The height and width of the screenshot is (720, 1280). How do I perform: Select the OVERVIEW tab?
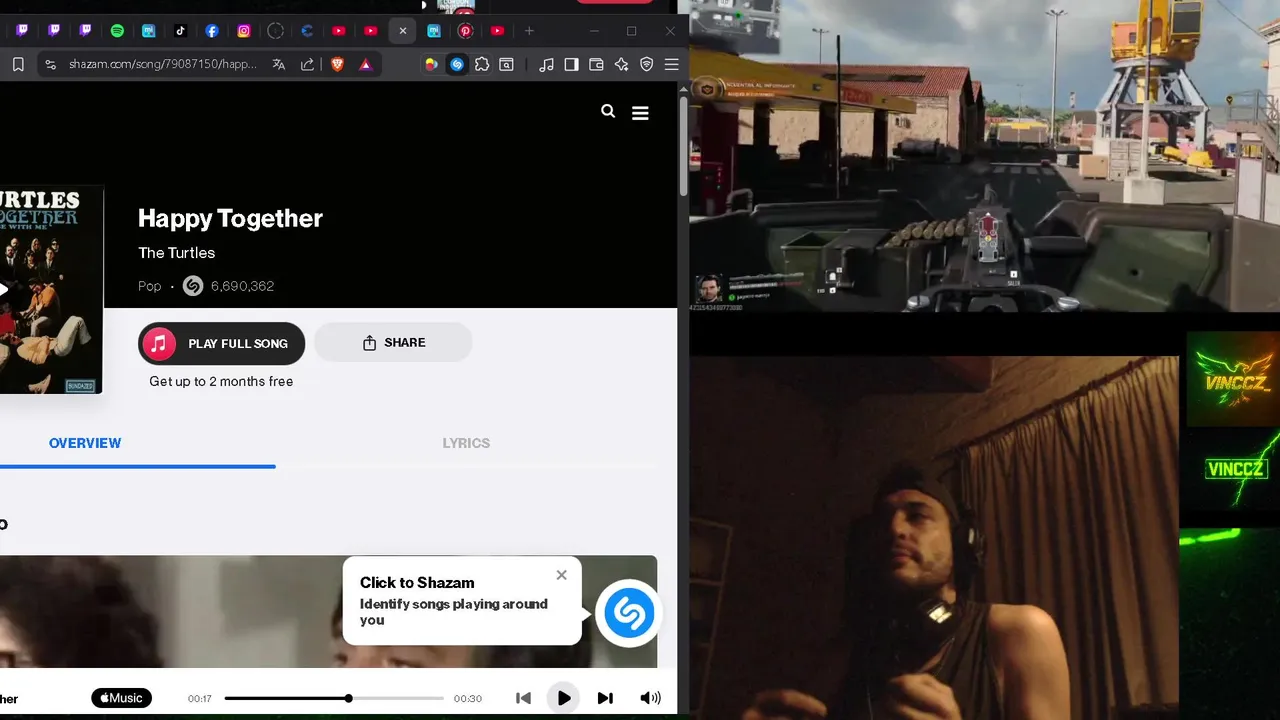coord(85,443)
